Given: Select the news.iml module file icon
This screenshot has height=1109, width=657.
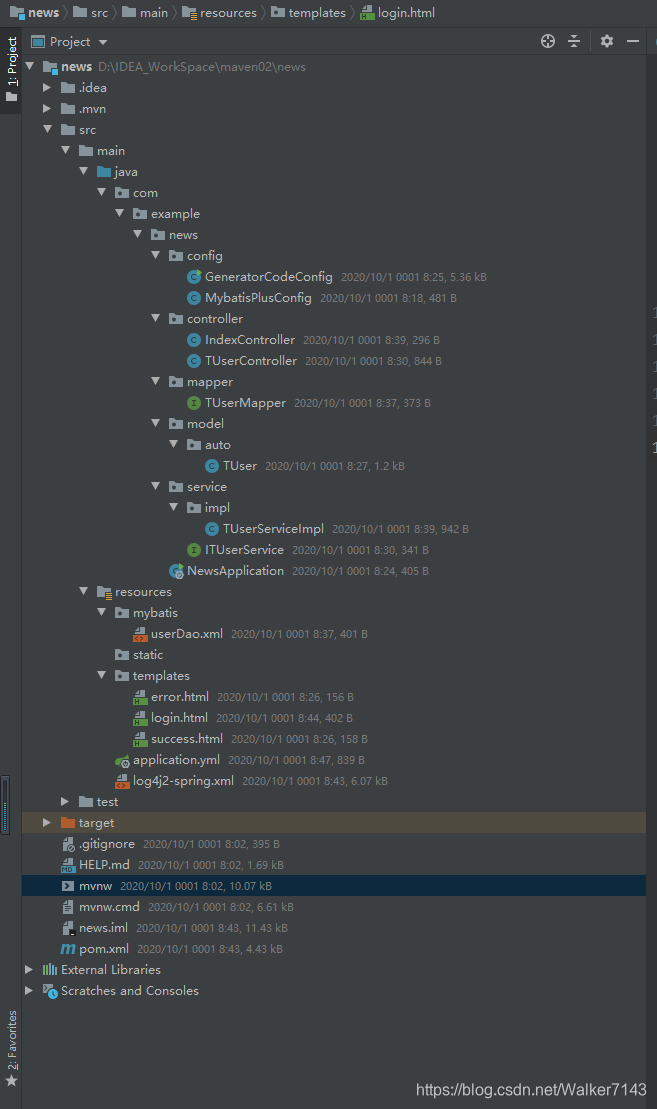Looking at the screenshot, I should tap(68, 928).
